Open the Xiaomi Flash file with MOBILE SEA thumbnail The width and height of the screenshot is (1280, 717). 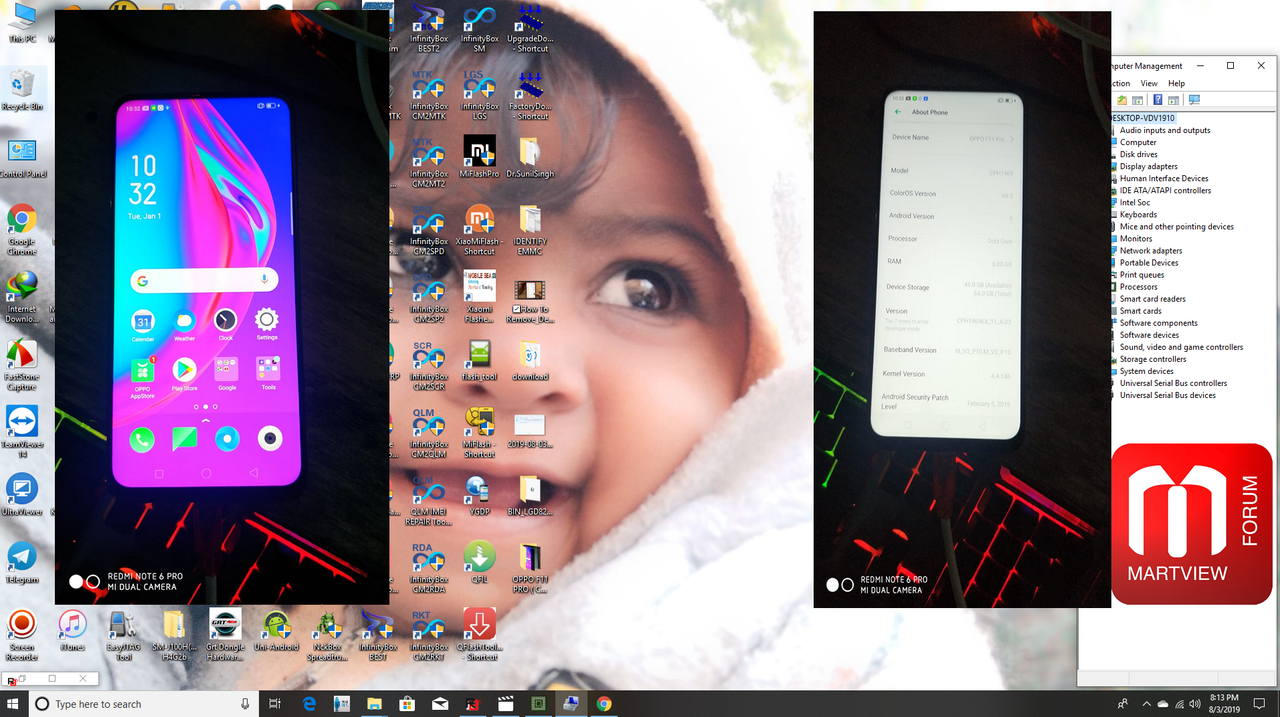coord(480,298)
